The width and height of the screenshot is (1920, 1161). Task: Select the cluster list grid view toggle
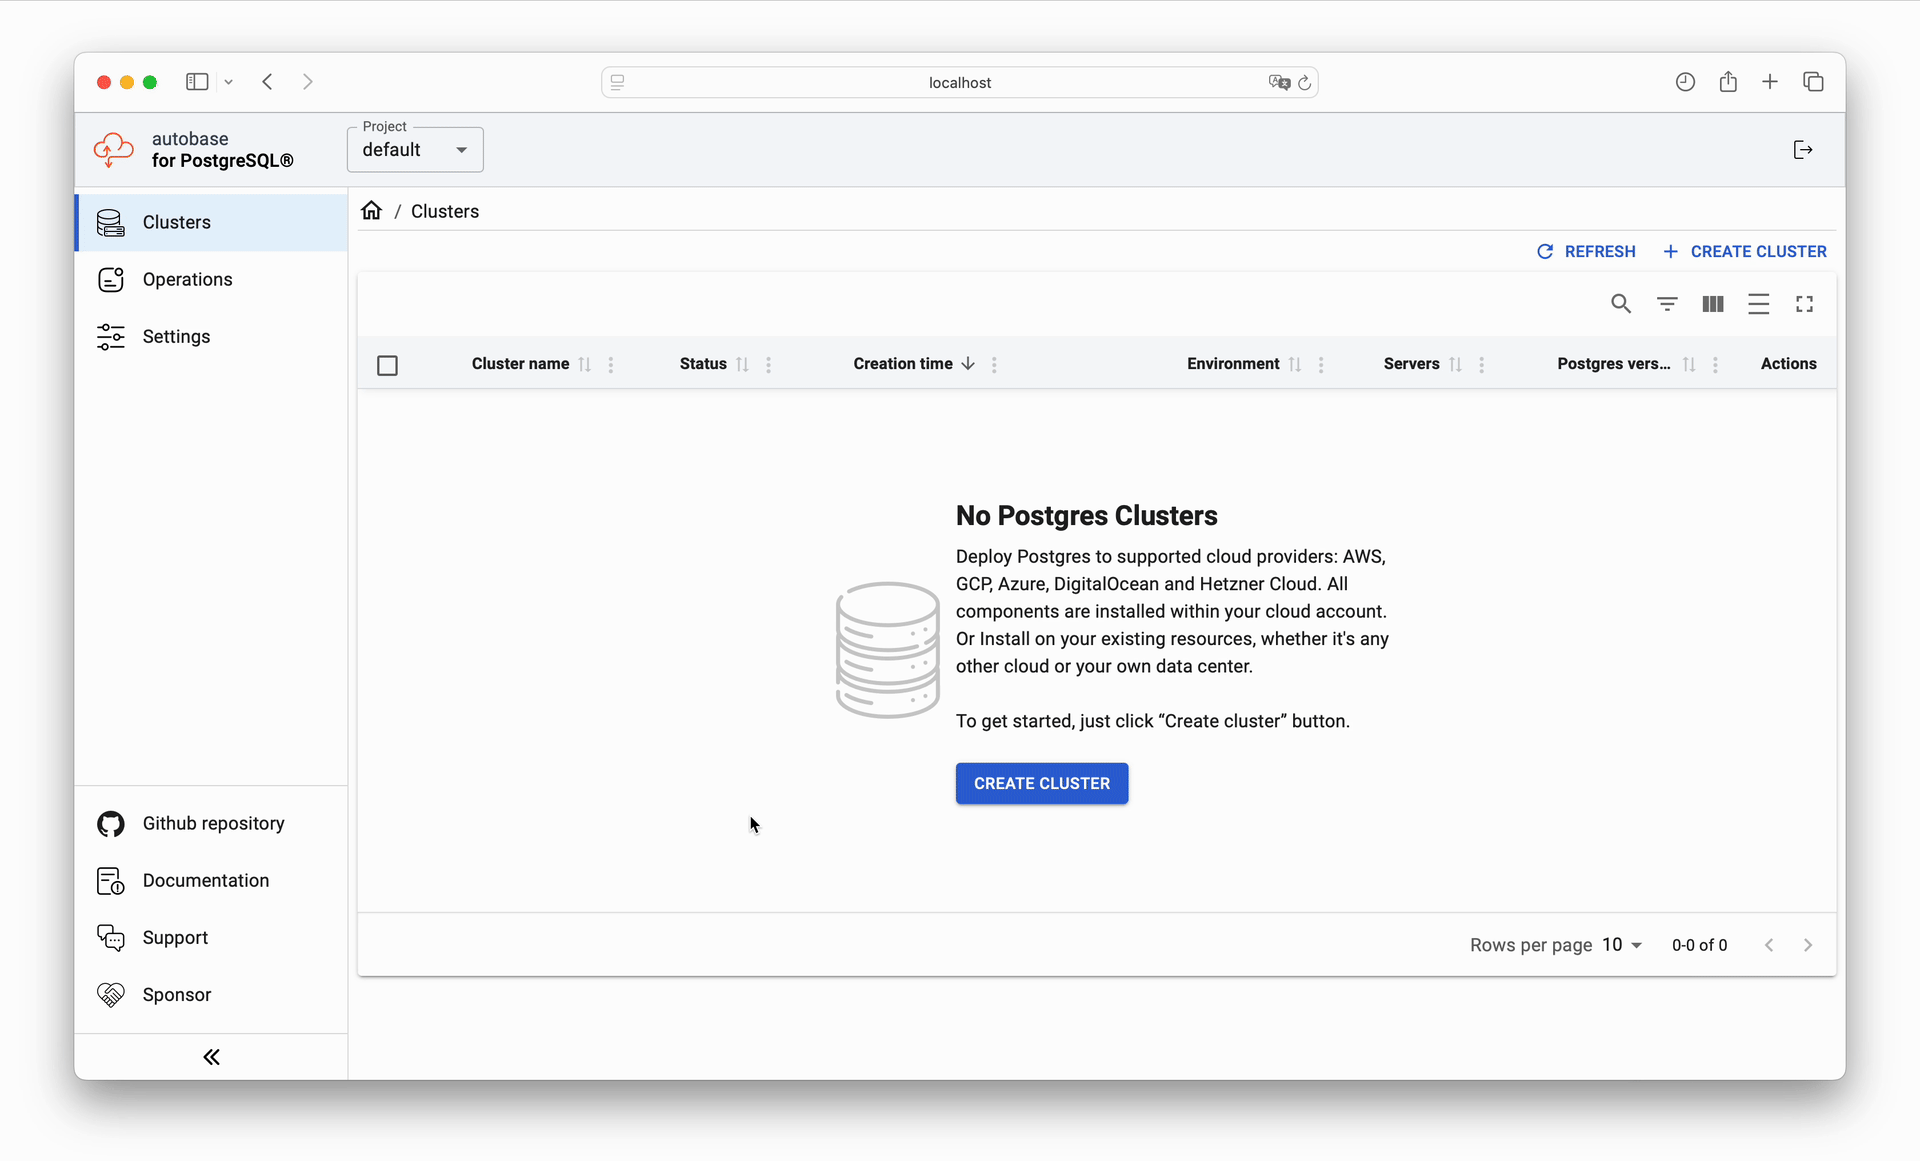[1714, 303]
